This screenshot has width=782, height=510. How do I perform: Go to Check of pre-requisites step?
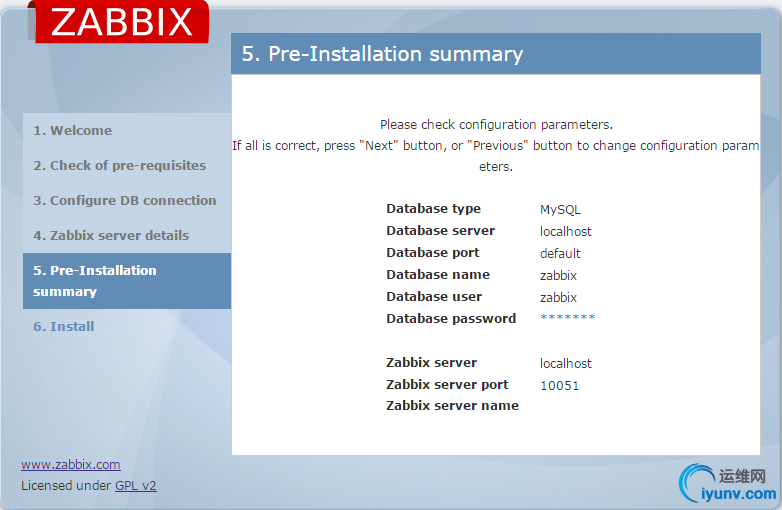click(x=119, y=166)
